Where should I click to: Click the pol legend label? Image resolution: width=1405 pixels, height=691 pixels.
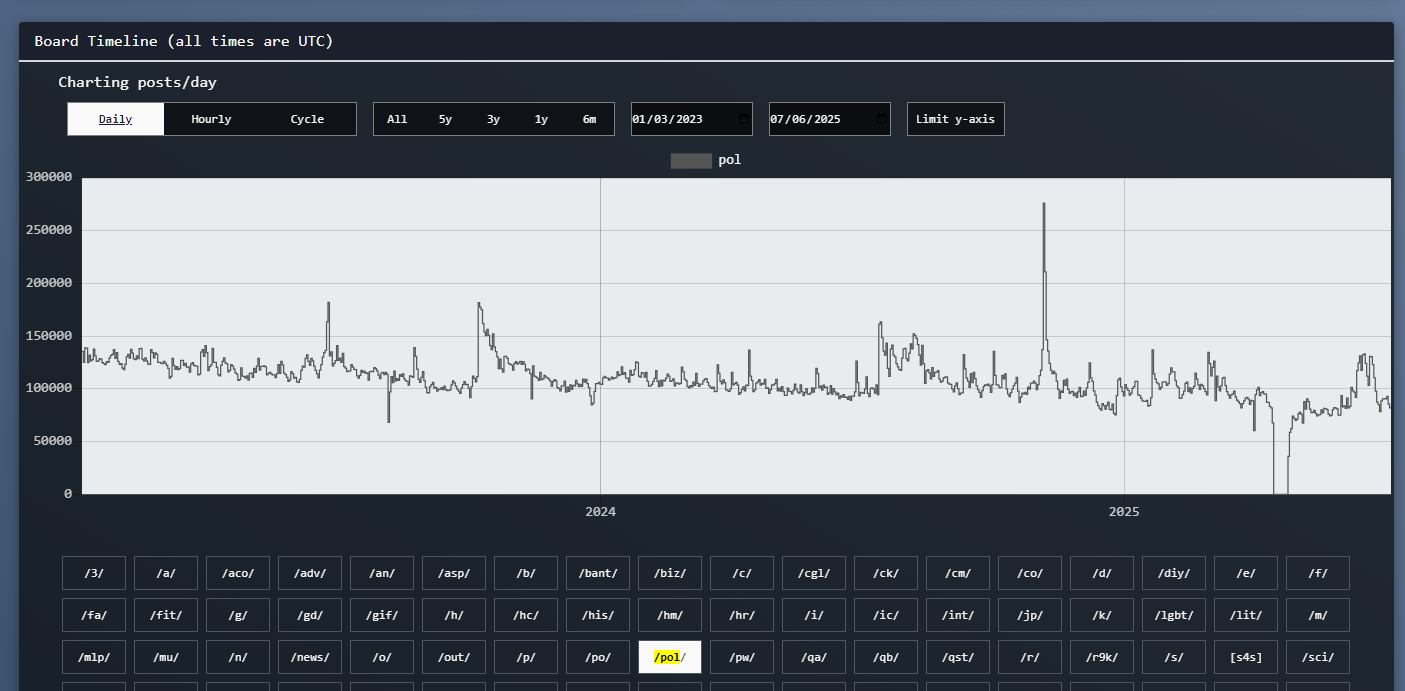point(730,160)
